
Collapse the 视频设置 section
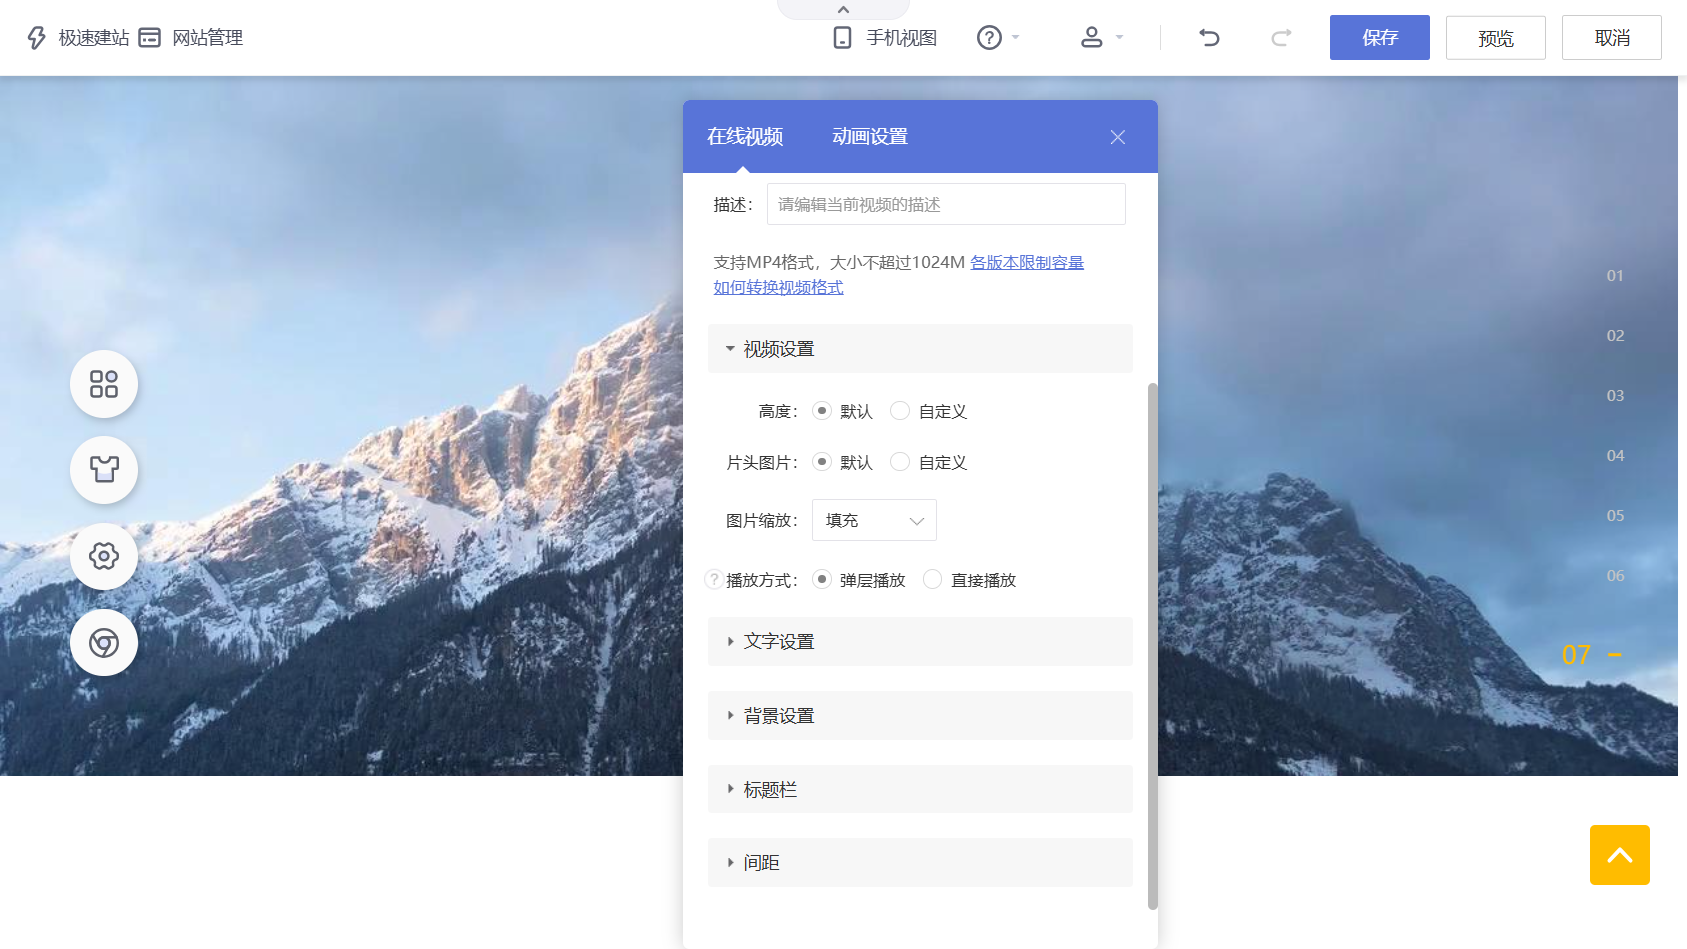[x=920, y=349]
